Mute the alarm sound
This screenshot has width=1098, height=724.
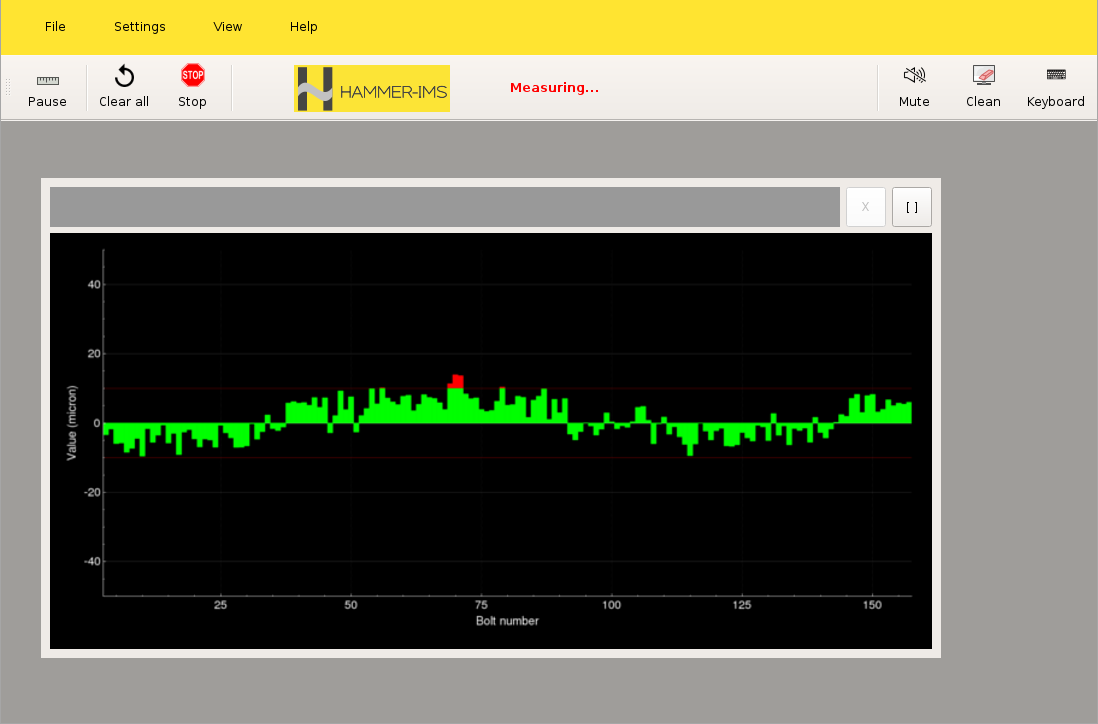(913, 88)
